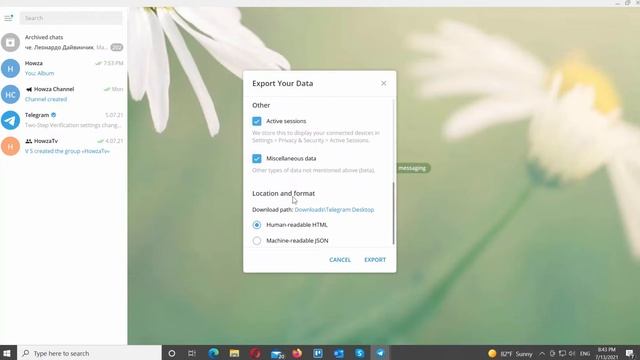The image size is (640, 360).
Task: Select Machine-readable JSON format
Action: tap(257, 241)
